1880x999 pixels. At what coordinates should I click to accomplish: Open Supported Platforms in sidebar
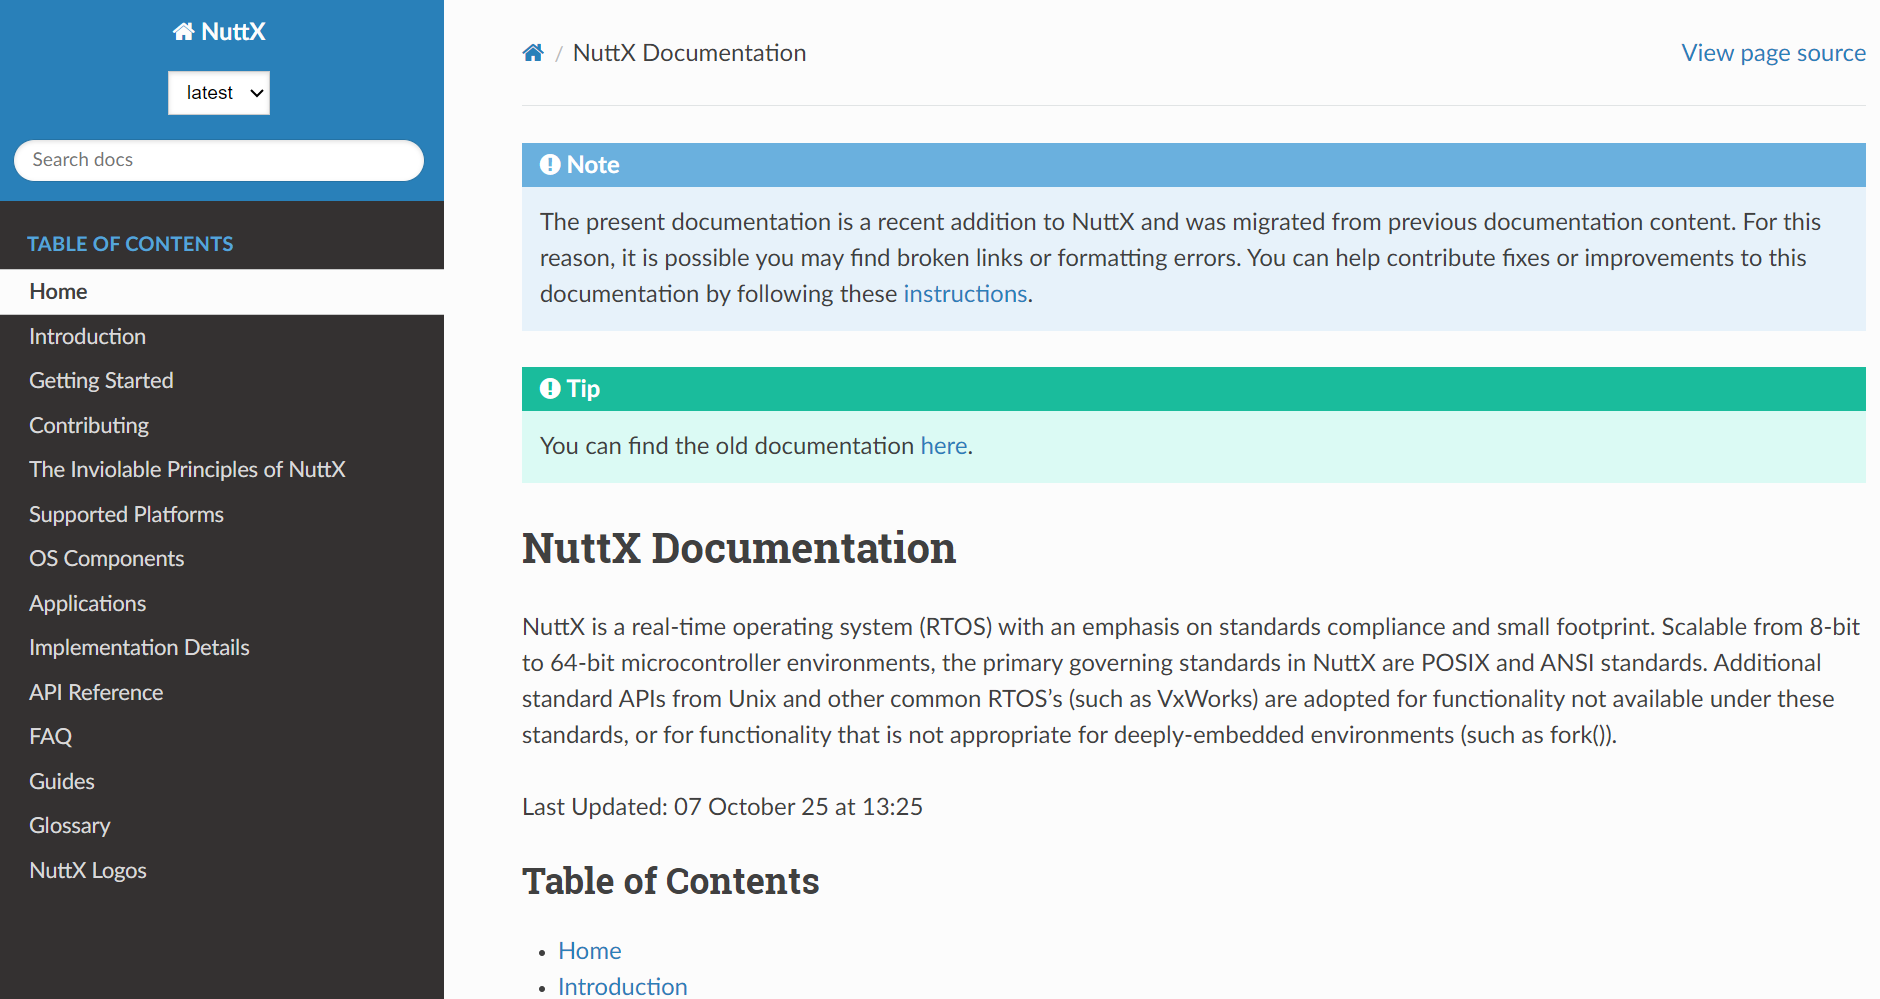tap(222, 515)
